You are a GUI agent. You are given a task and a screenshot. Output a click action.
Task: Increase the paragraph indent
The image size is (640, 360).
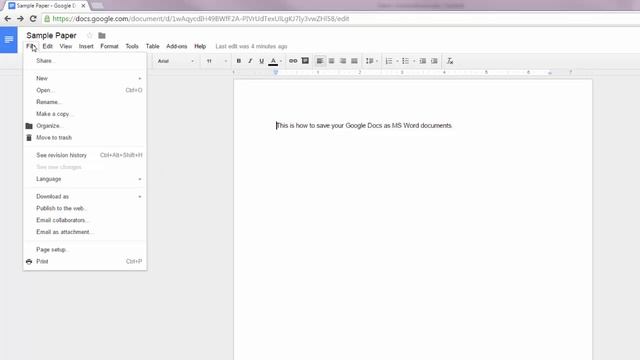pos(434,61)
